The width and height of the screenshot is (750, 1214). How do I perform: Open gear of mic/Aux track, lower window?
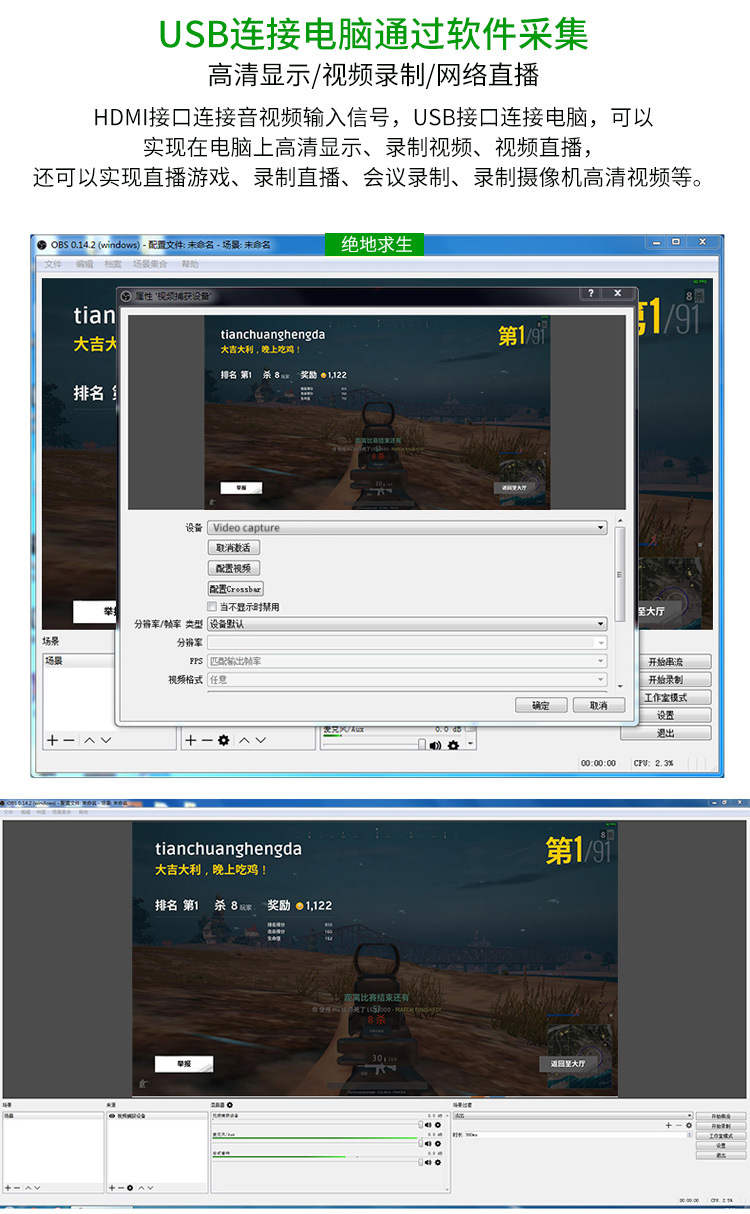[x=437, y=1143]
